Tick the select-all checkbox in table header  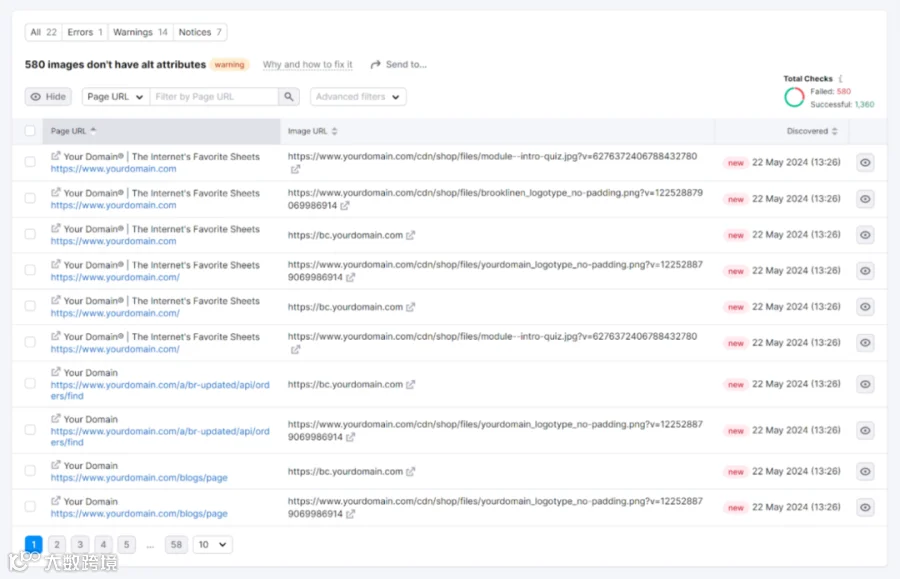[x=30, y=131]
